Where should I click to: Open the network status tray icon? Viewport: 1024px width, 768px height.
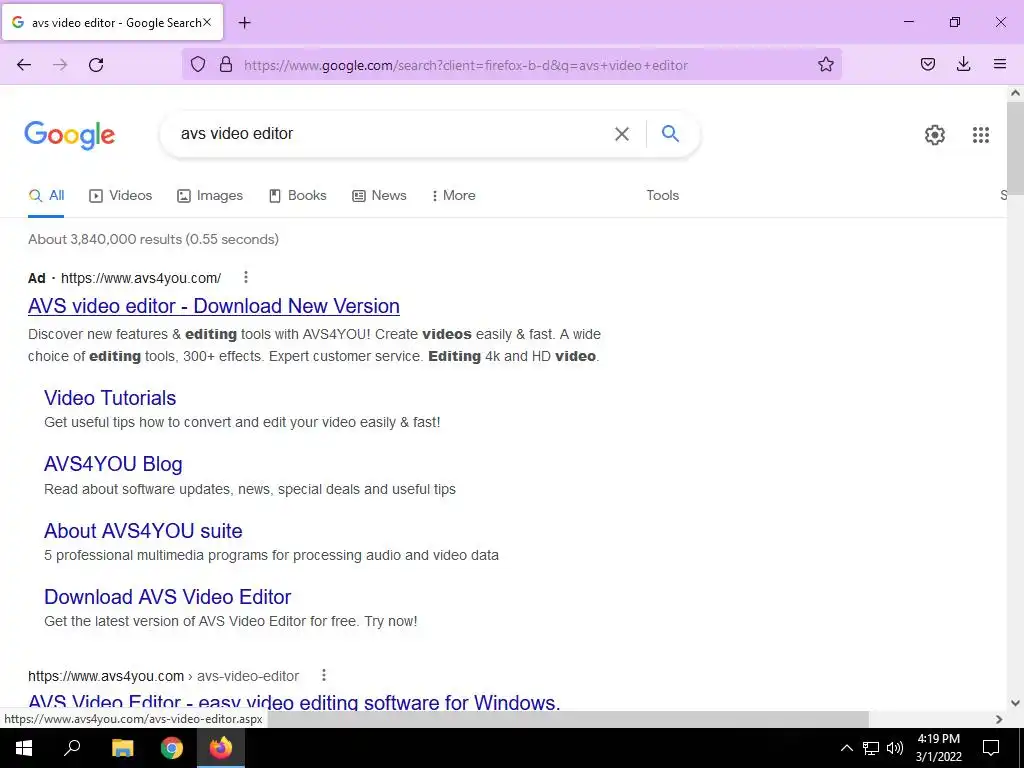(x=871, y=748)
